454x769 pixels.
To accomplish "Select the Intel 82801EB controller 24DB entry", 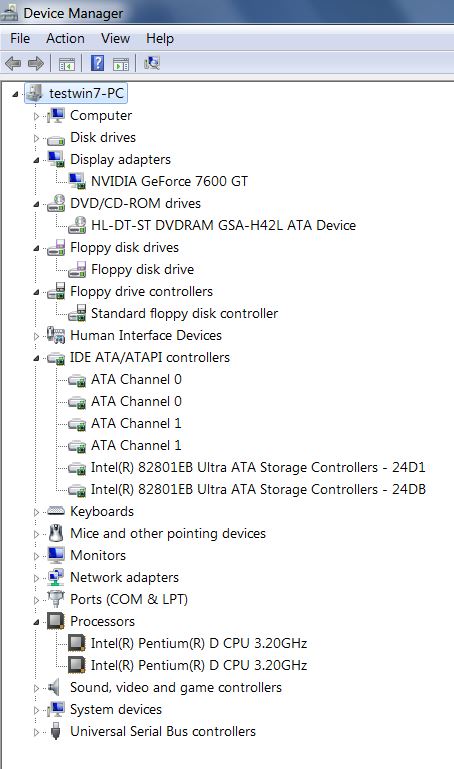I will point(258,489).
